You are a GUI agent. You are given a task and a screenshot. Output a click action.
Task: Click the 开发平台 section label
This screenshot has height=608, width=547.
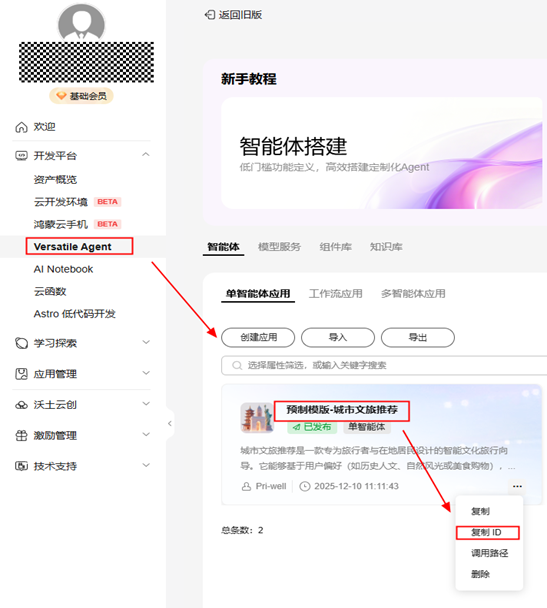click(x=55, y=155)
